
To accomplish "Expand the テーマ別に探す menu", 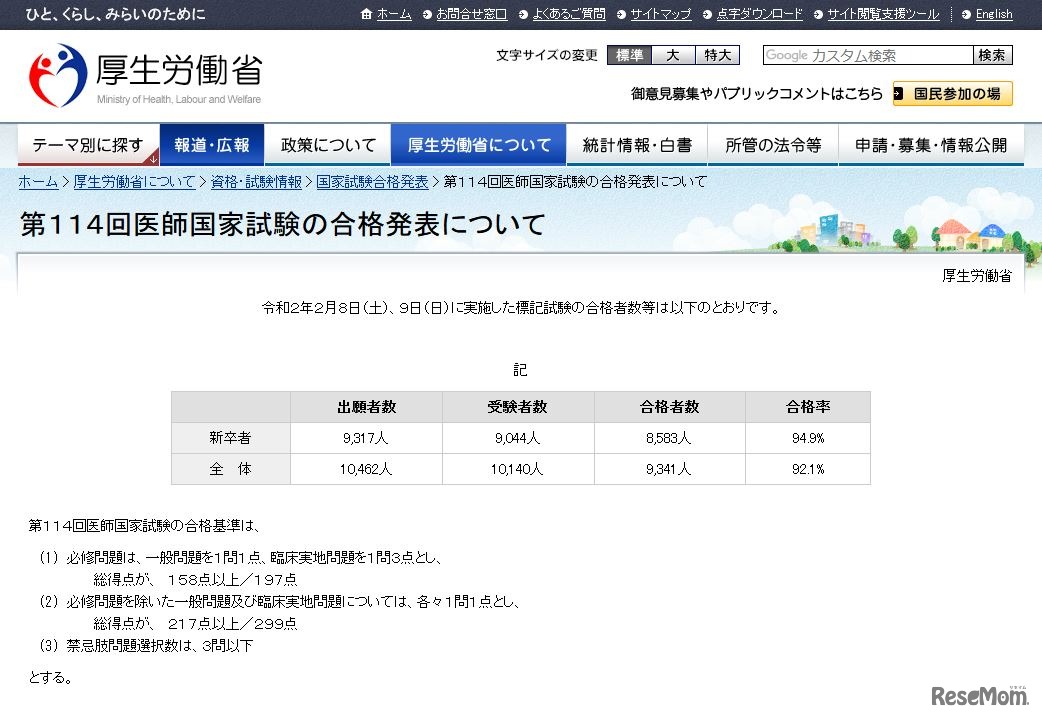I will click(88, 144).
